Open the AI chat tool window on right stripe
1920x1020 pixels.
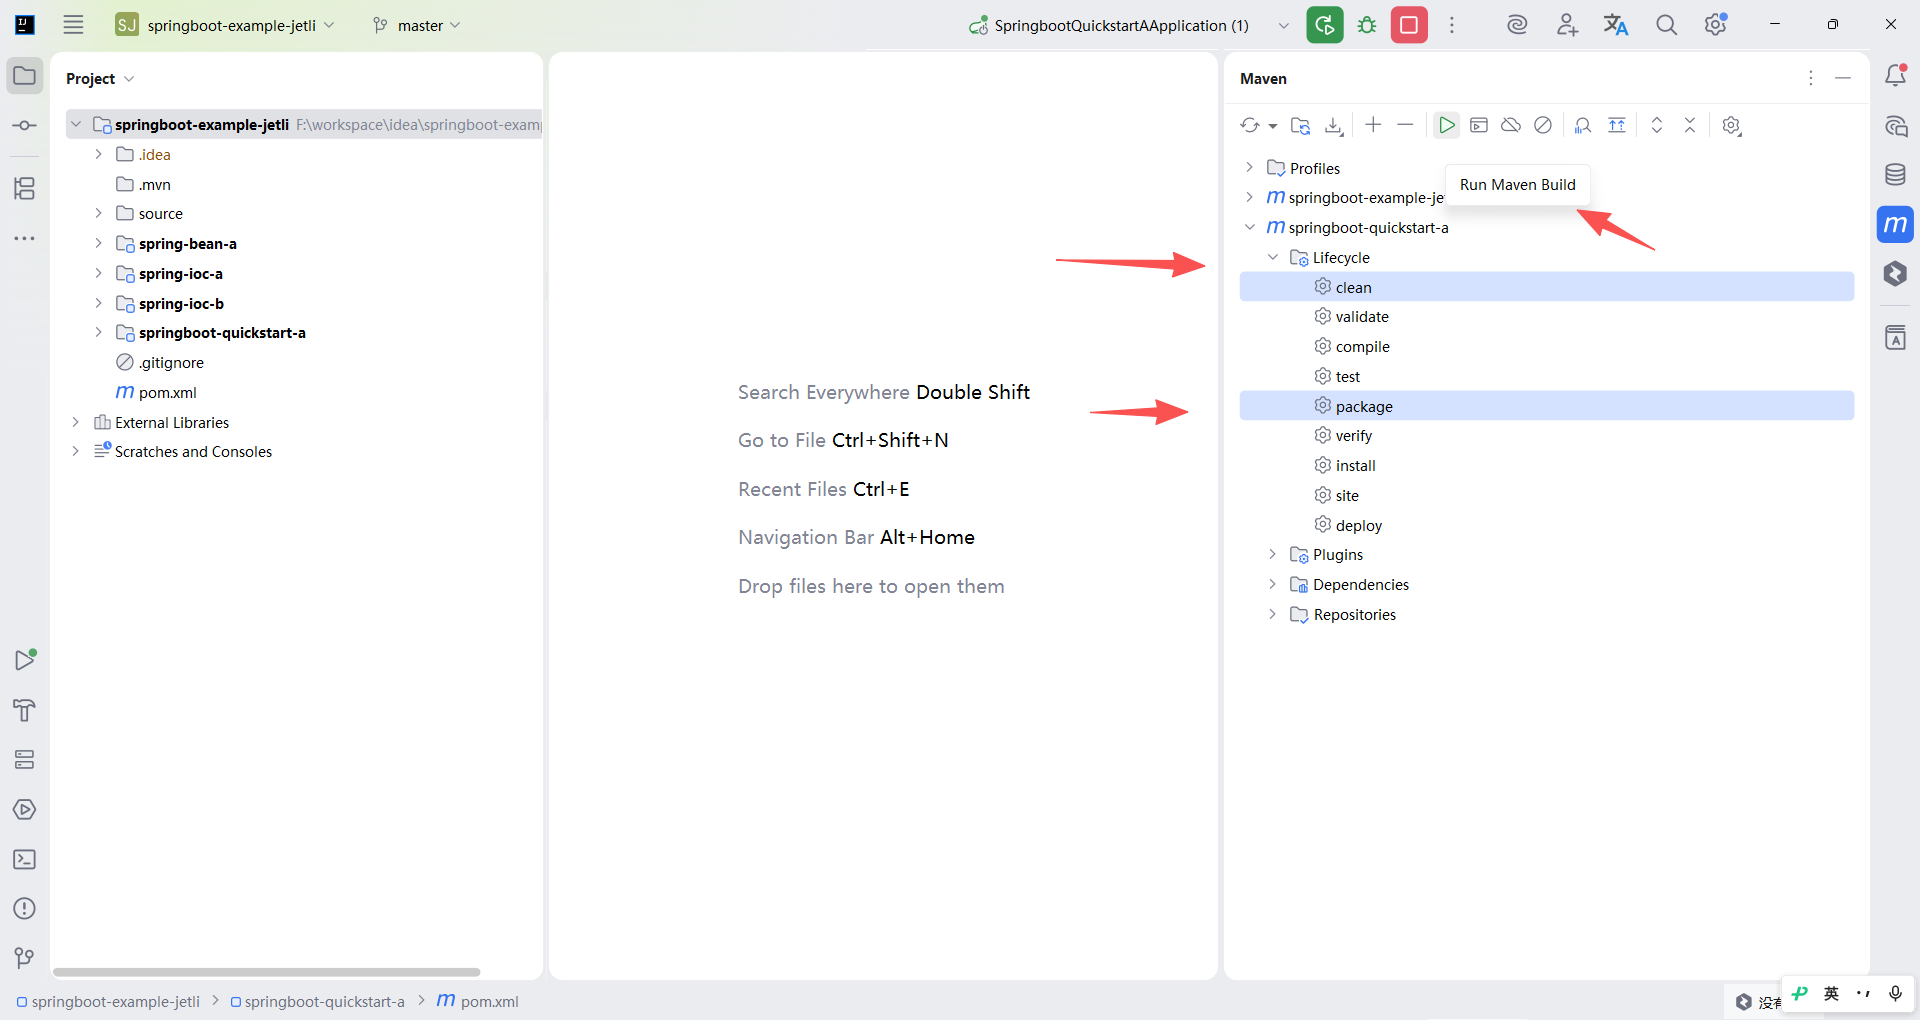[1895, 126]
